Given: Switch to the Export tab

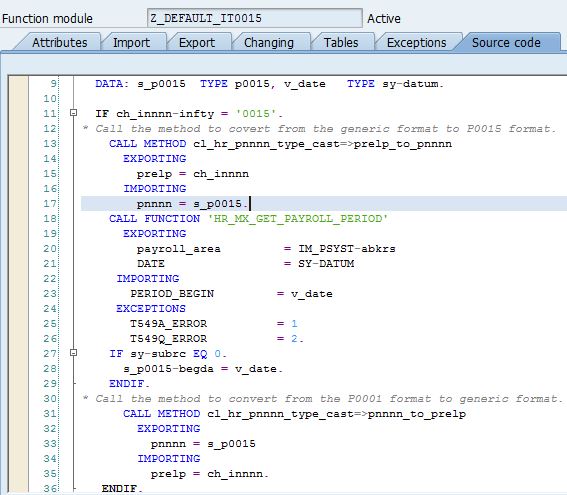Looking at the screenshot, I should coord(197,43).
